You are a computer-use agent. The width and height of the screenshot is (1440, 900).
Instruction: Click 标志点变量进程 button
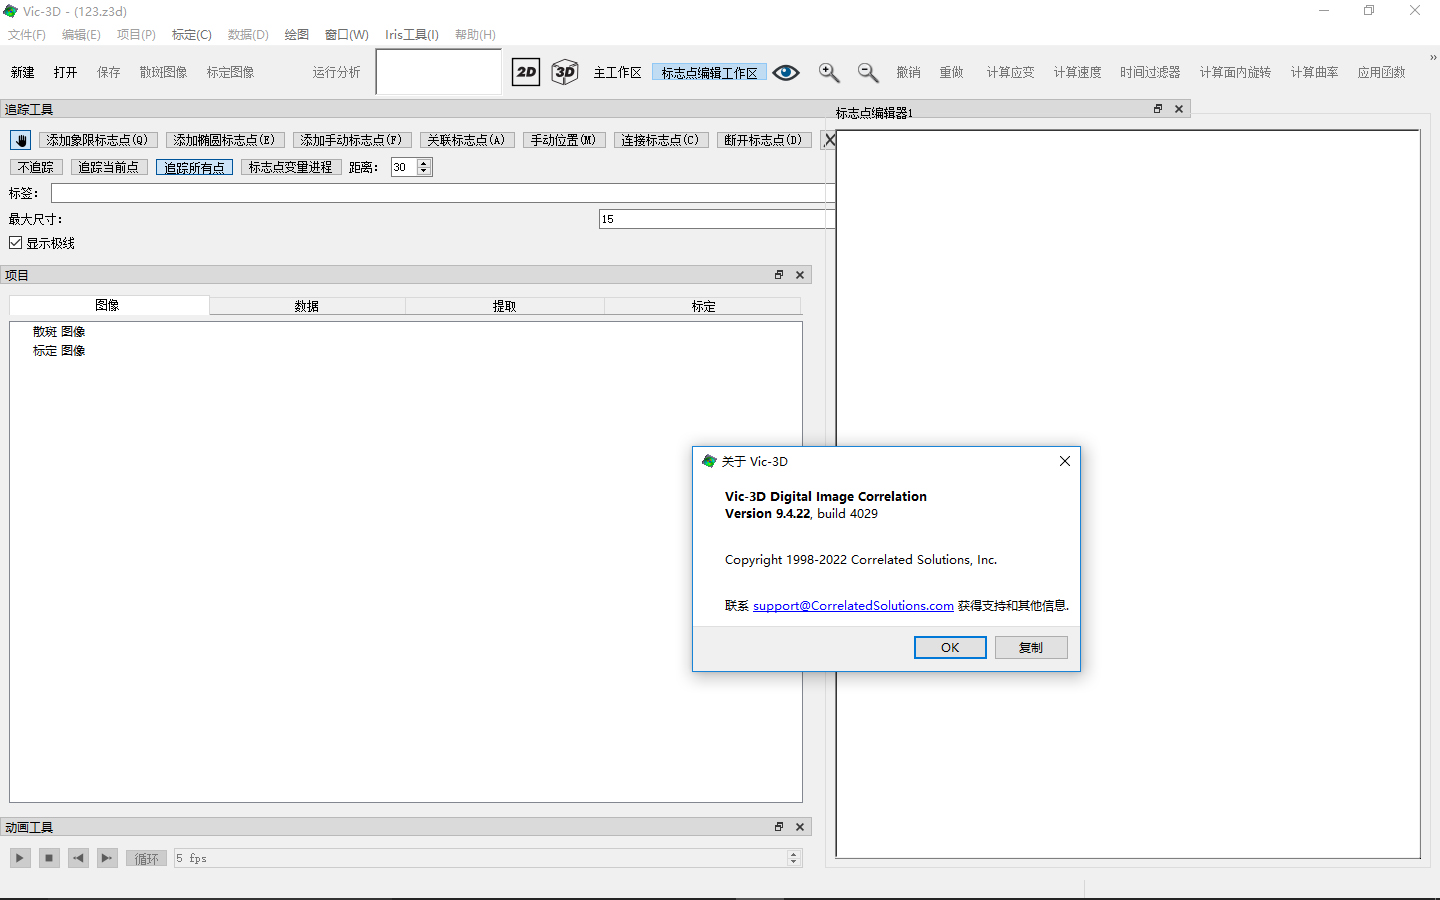[291, 167]
